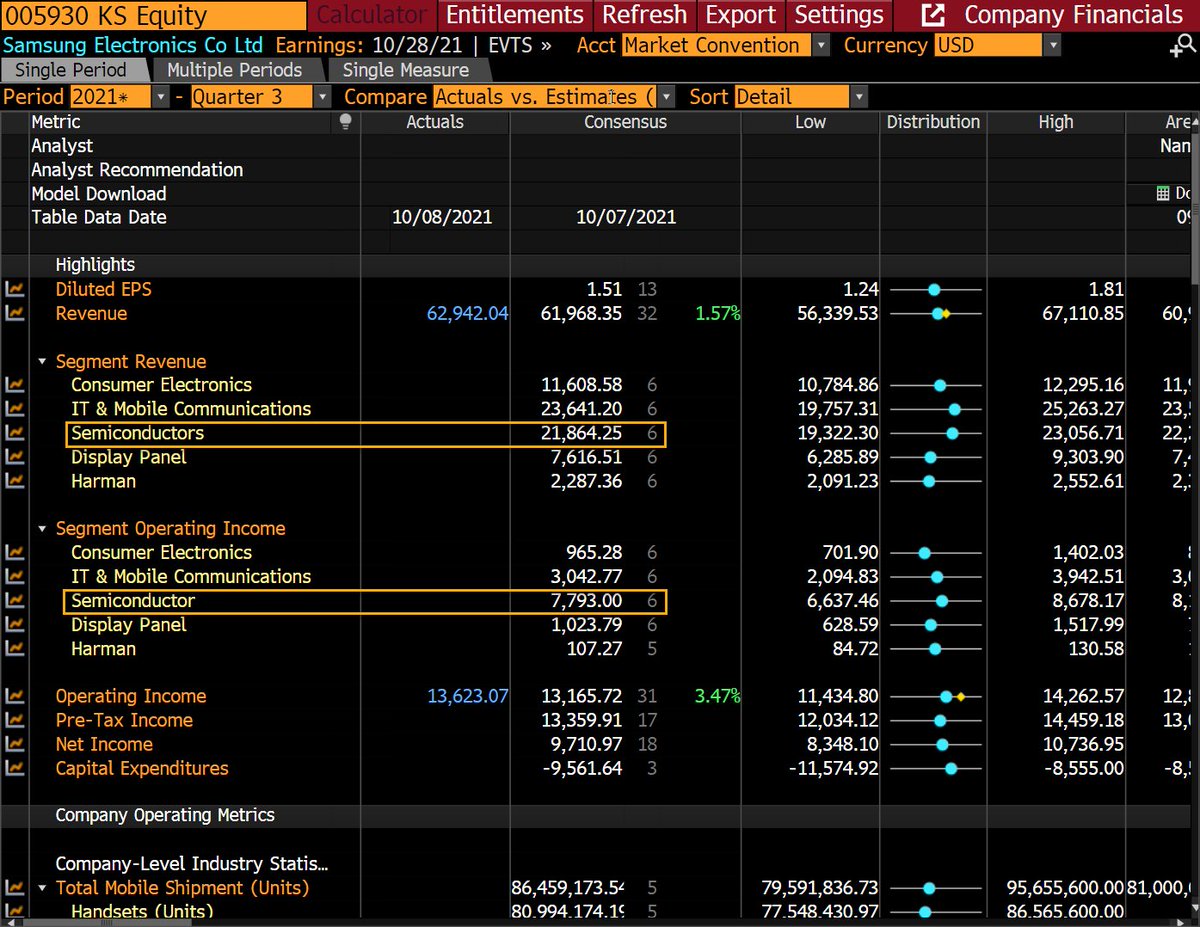Viewport: 1200px width, 927px height.
Task: Collapse the Segment Operating Income section
Action: (x=43, y=529)
